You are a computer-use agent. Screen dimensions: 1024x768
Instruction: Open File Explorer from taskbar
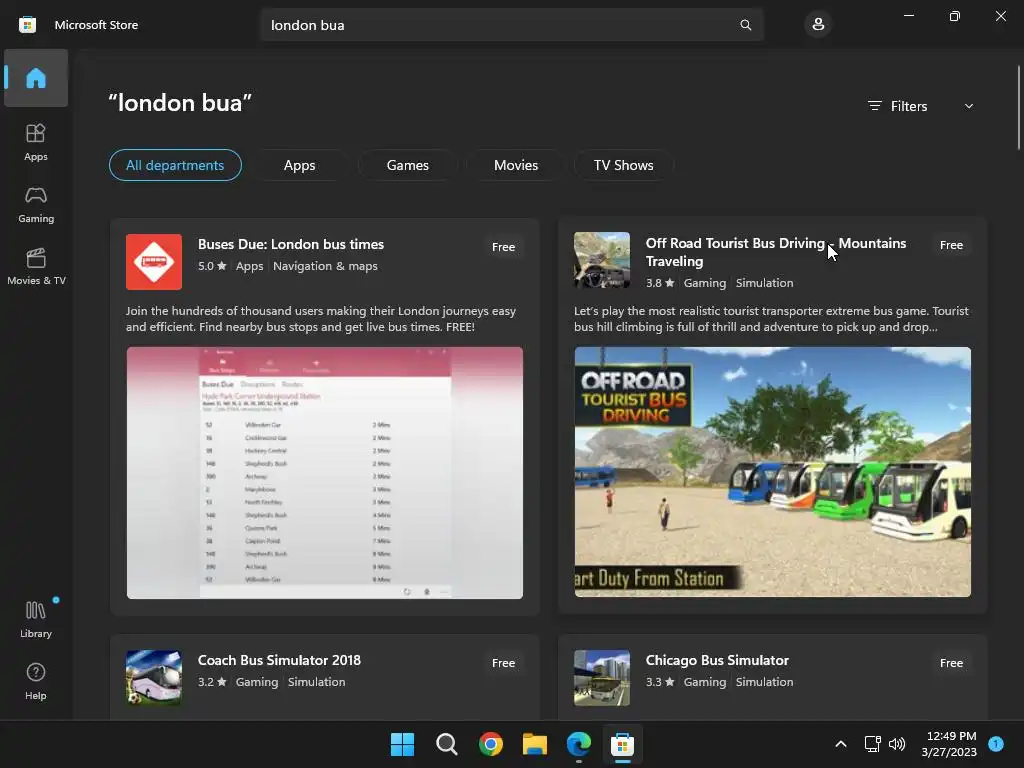pos(535,744)
